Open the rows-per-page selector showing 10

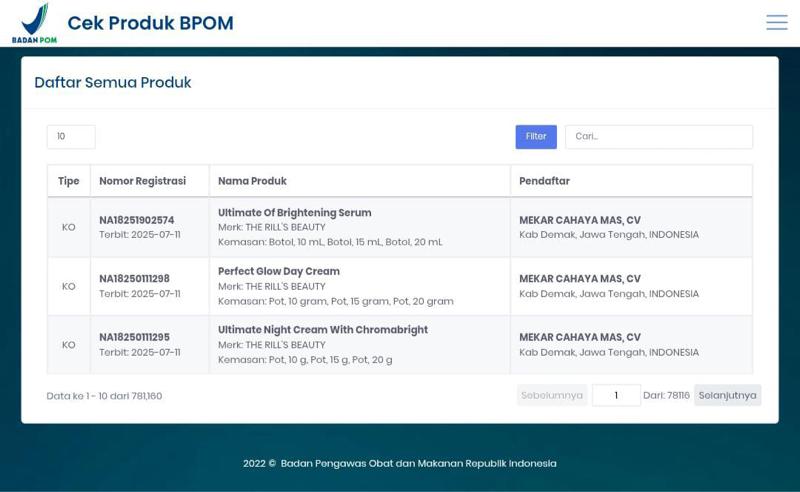pos(70,137)
